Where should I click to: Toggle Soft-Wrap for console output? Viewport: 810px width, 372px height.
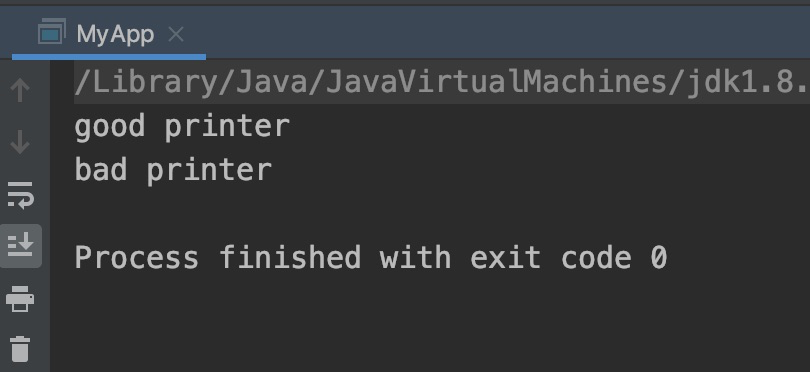click(x=20, y=194)
